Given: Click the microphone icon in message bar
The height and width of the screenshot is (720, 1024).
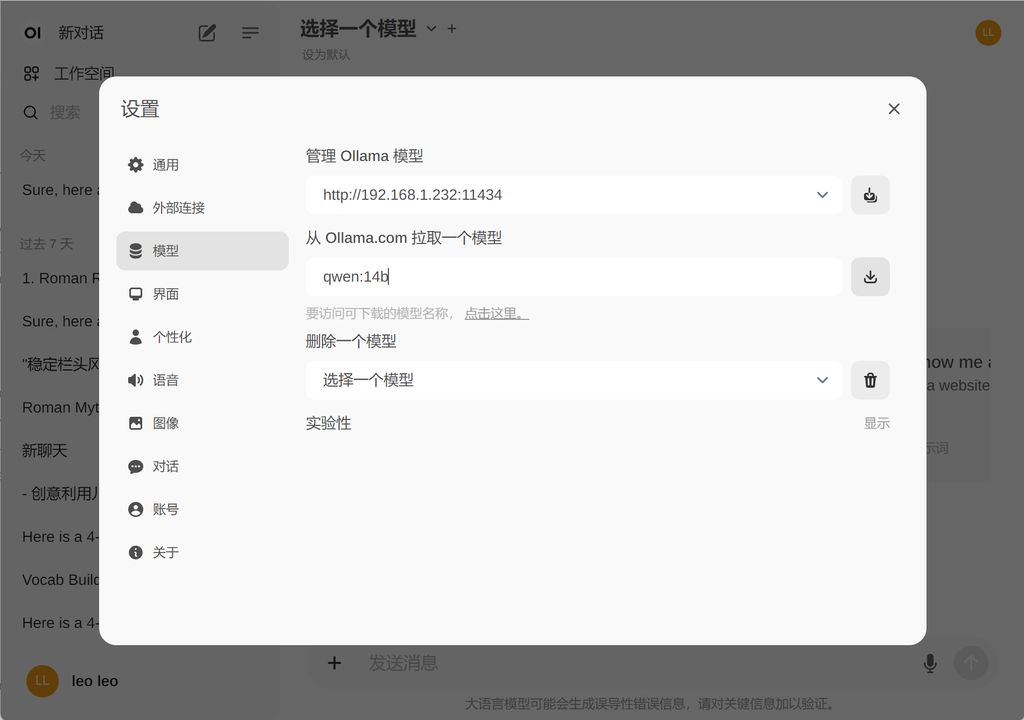Looking at the screenshot, I should pyautogui.click(x=930, y=663).
